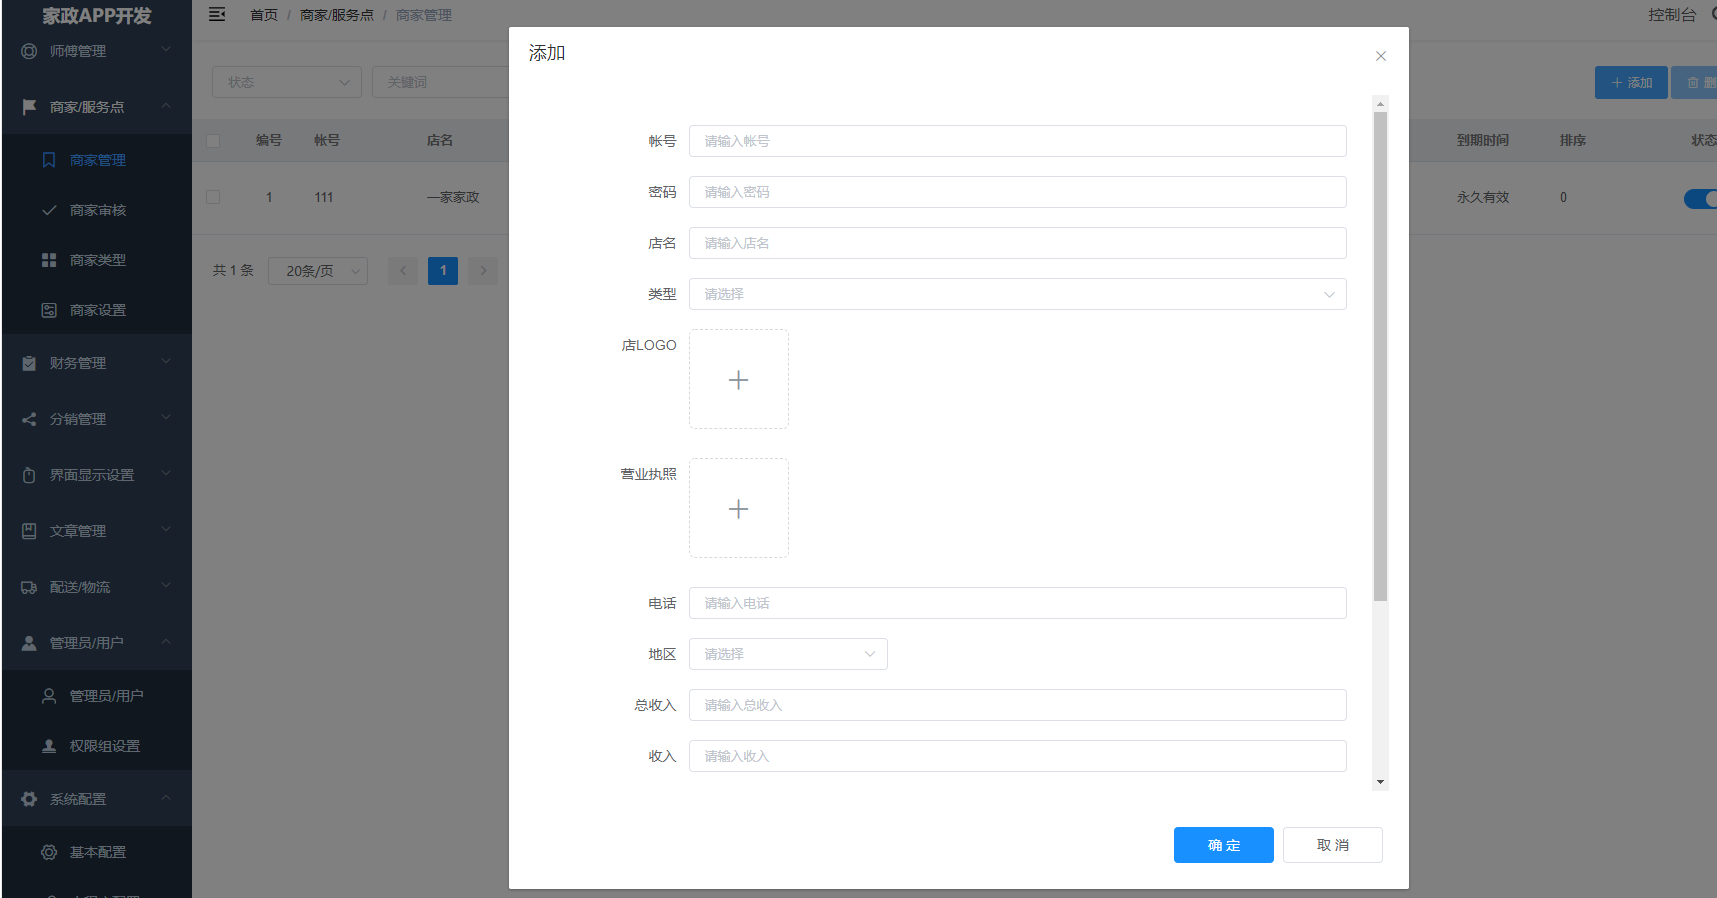This screenshot has height=898, width=1717.
Task: Focus the 总收入 input field
Action: pos(1018,705)
